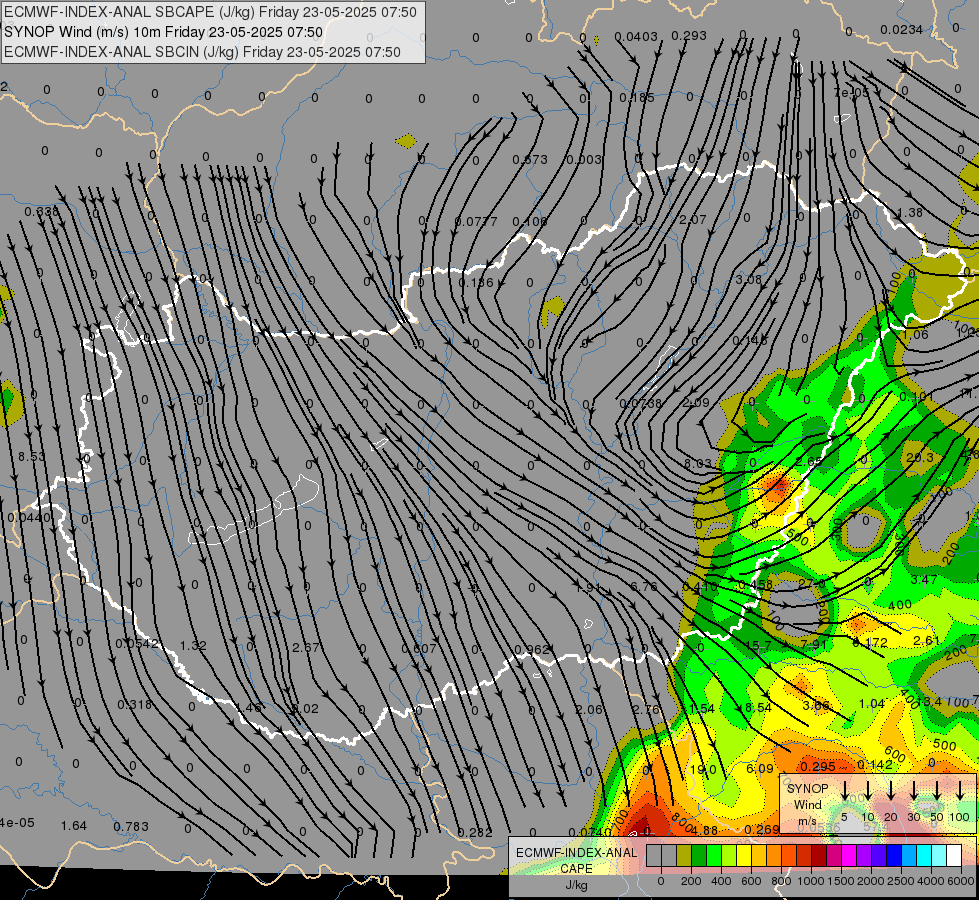Click the map value 1.38
This screenshot has height=900, width=979.
click(909, 212)
